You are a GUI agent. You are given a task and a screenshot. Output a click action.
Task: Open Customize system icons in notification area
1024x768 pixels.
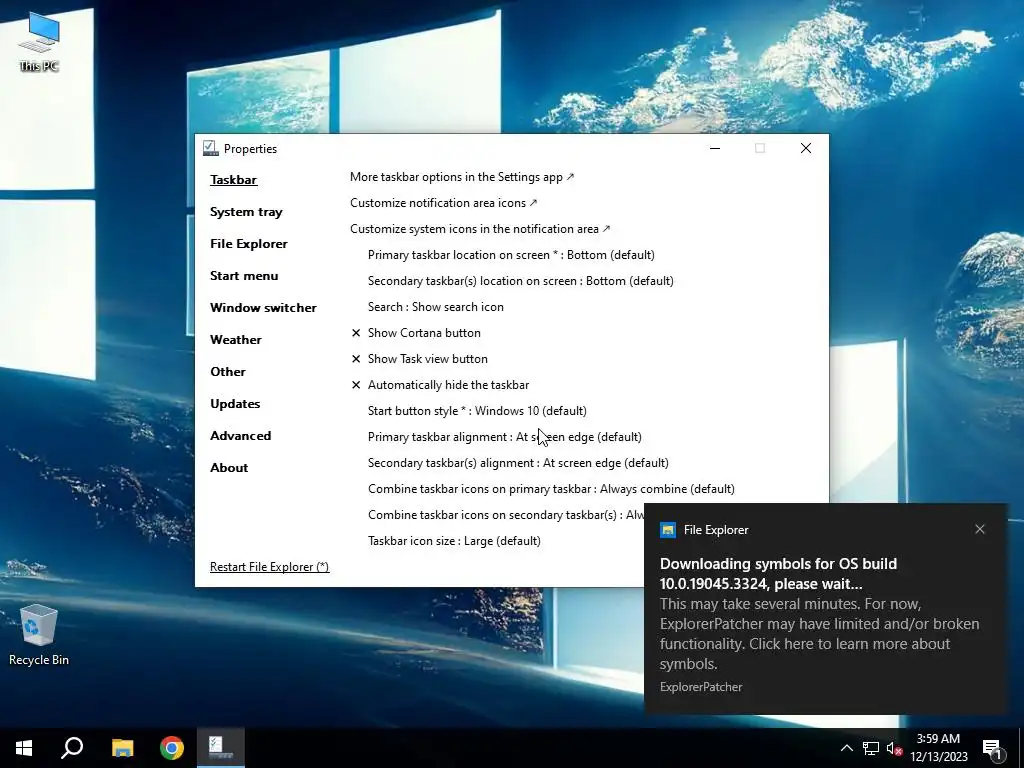[x=480, y=229]
